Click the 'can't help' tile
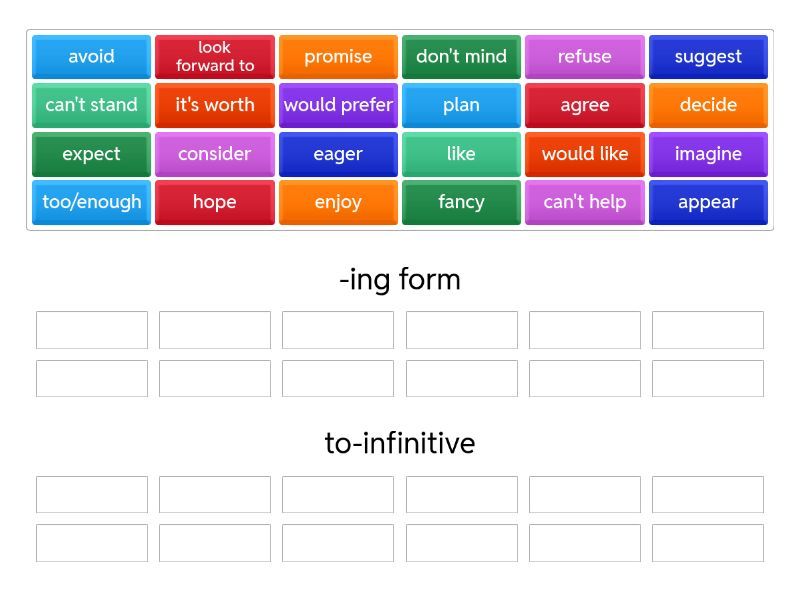Viewport: 800px width, 600px height. (x=584, y=202)
